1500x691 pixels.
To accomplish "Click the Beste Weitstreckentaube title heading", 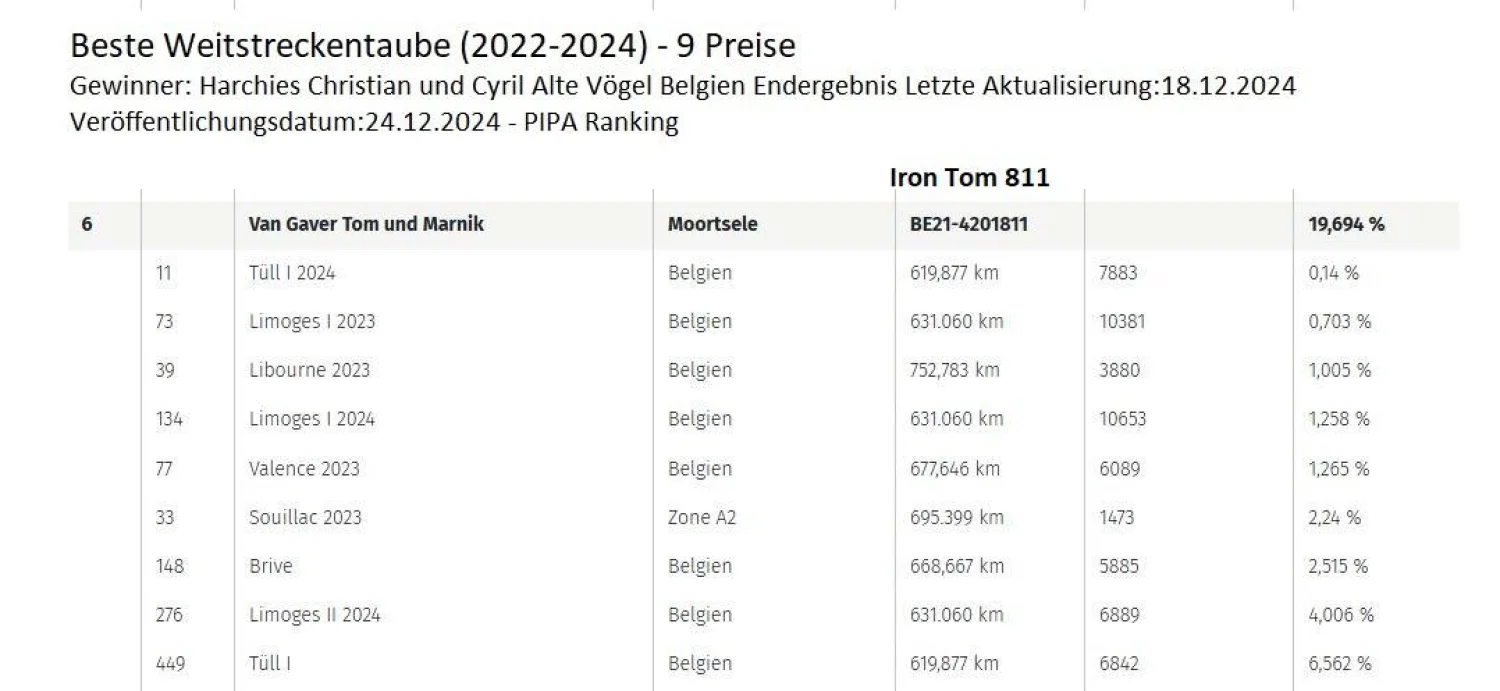I will pos(432,46).
